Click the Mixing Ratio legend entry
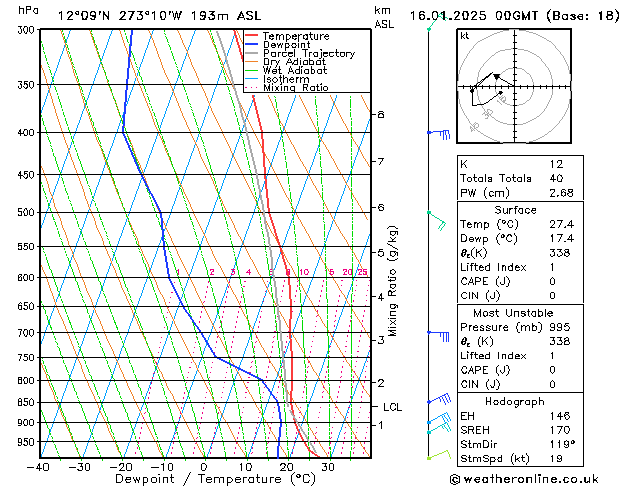This screenshot has width=629, height=486. click(286, 87)
